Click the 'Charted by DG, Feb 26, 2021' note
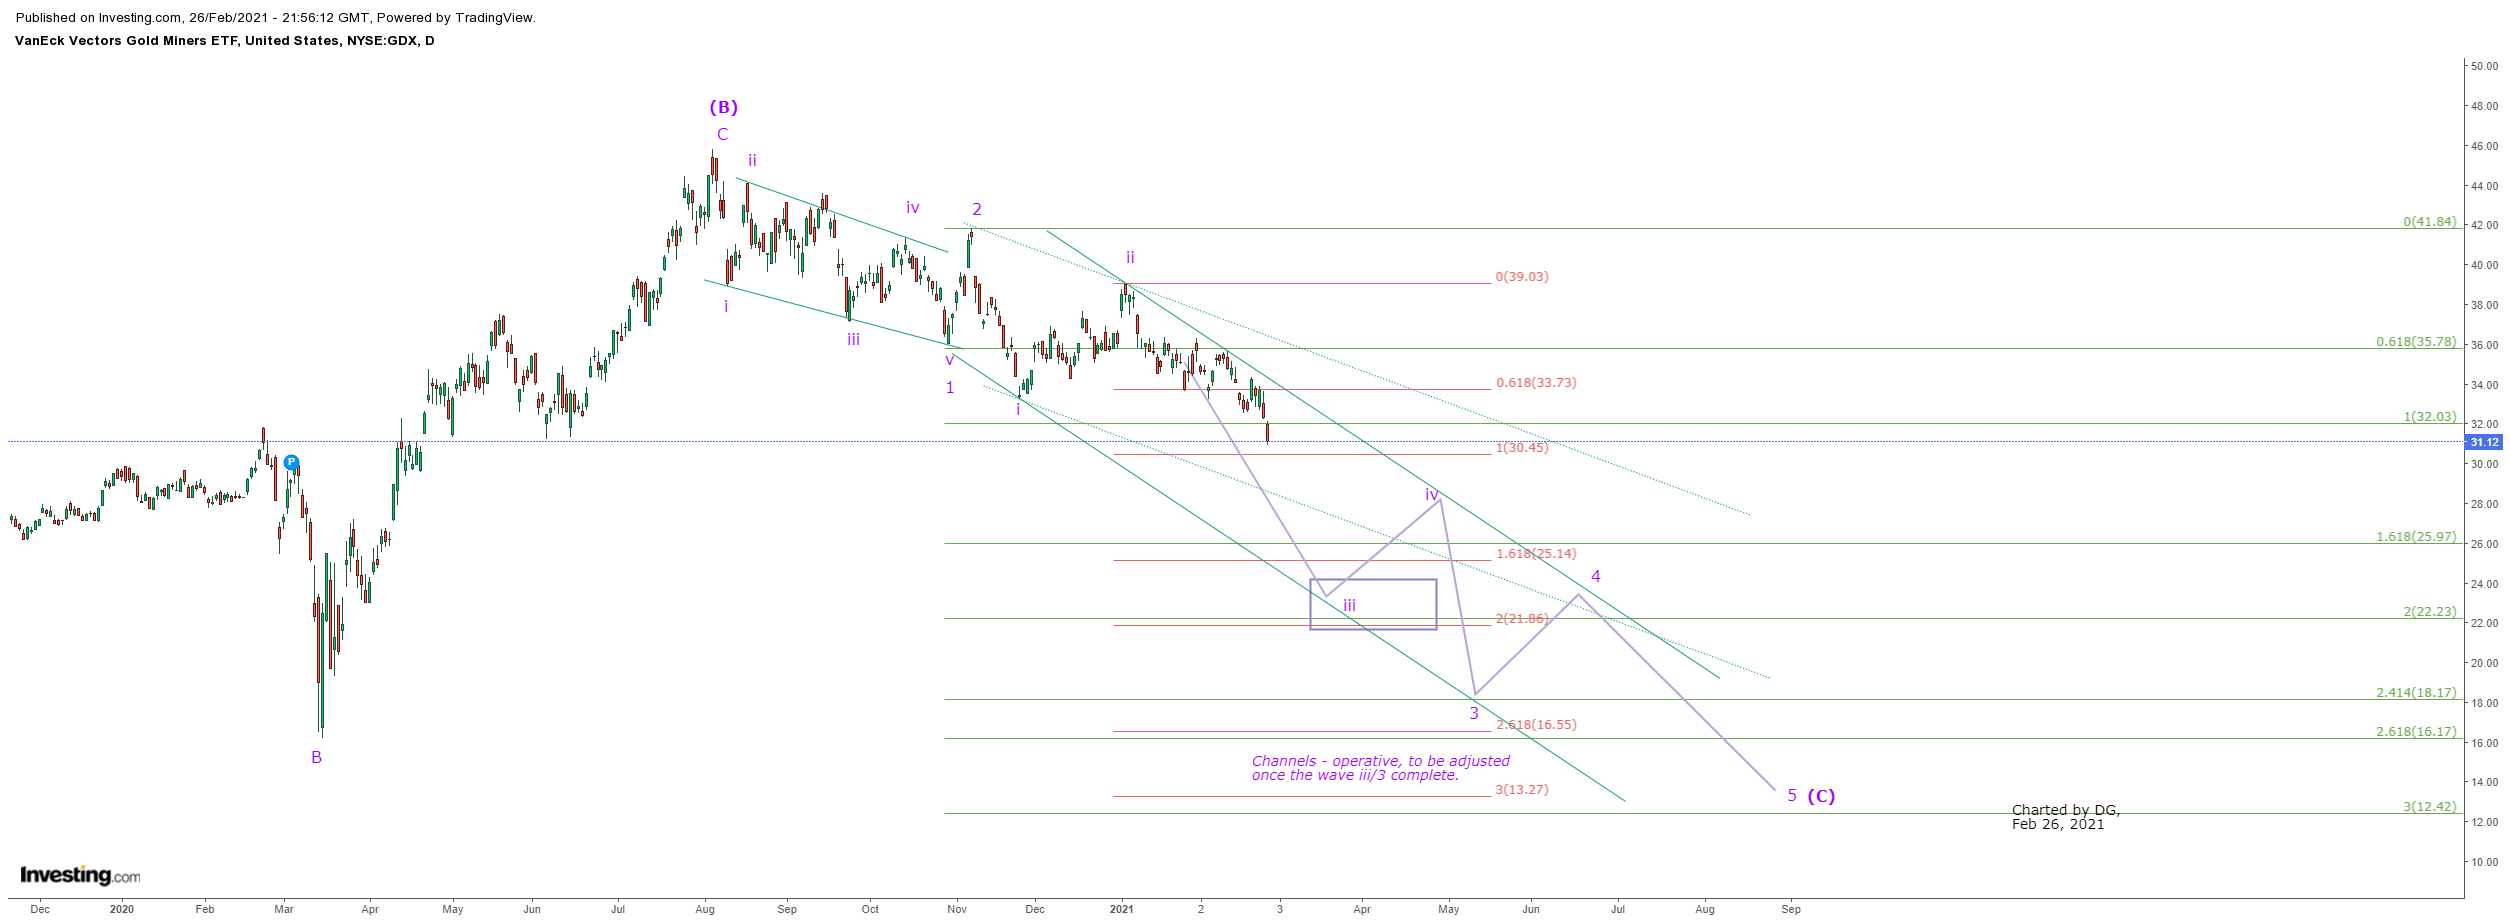 [2066, 817]
